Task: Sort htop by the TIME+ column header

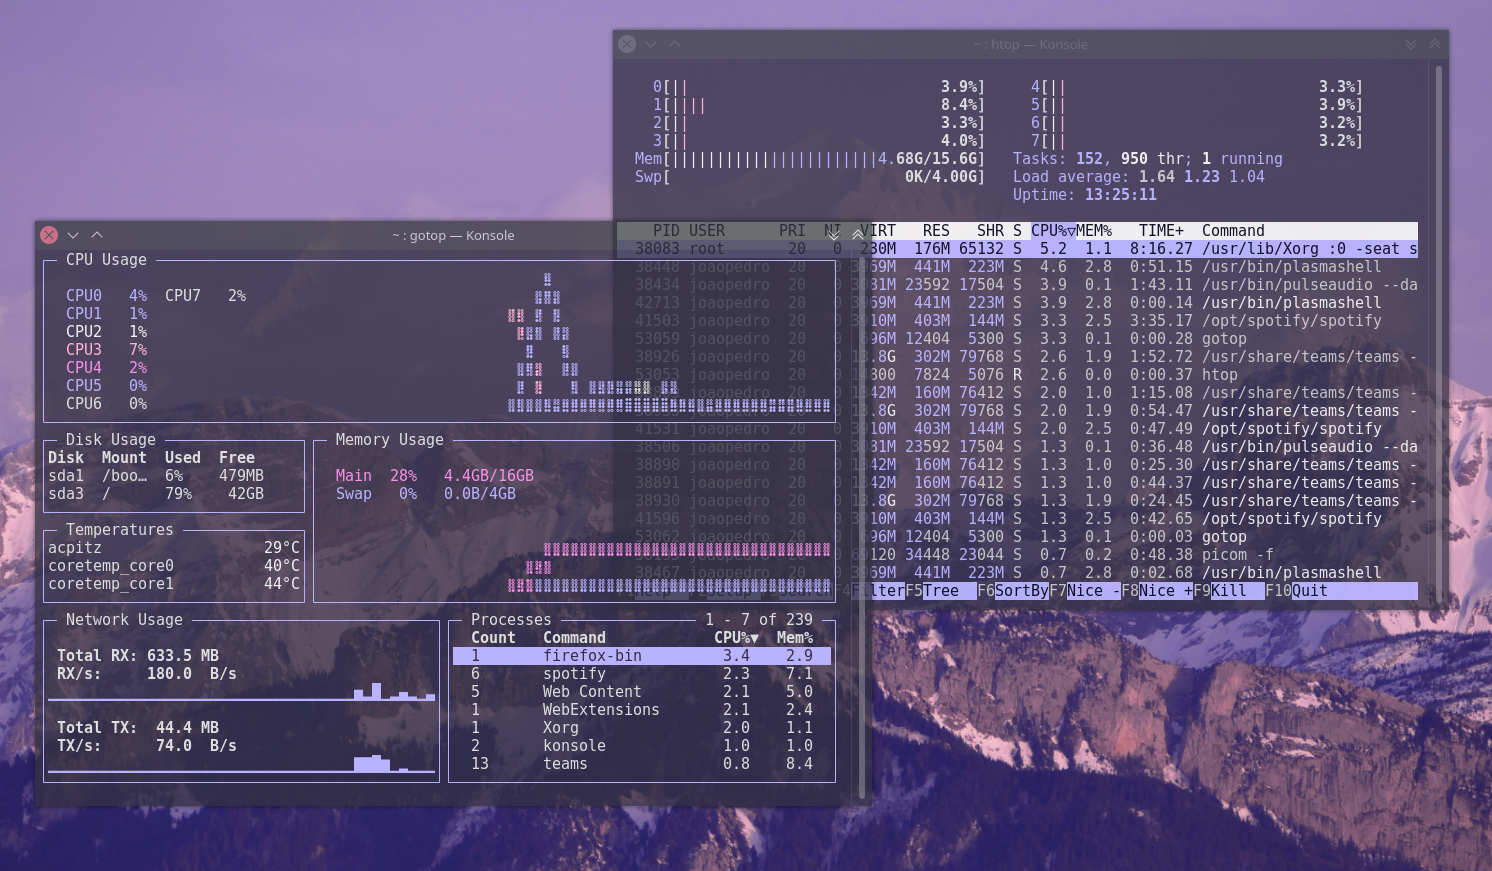Action: pos(1161,231)
